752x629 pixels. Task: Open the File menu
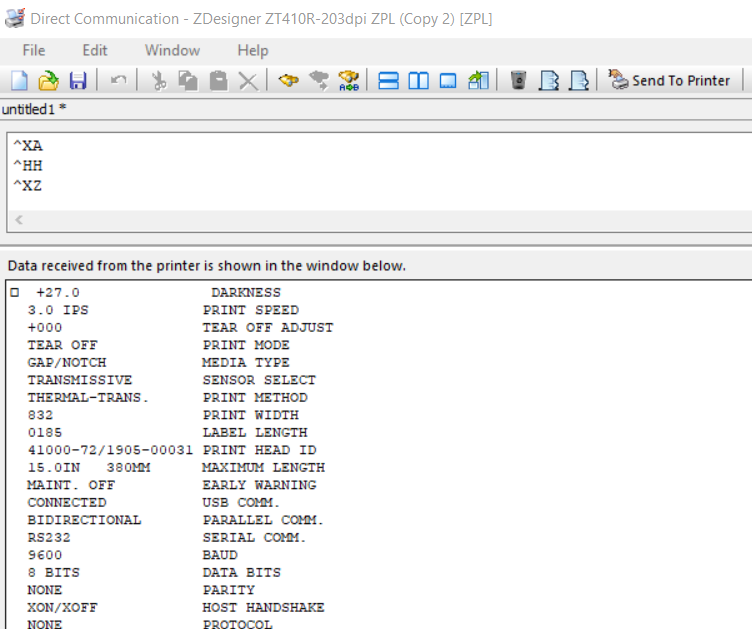tap(34, 50)
